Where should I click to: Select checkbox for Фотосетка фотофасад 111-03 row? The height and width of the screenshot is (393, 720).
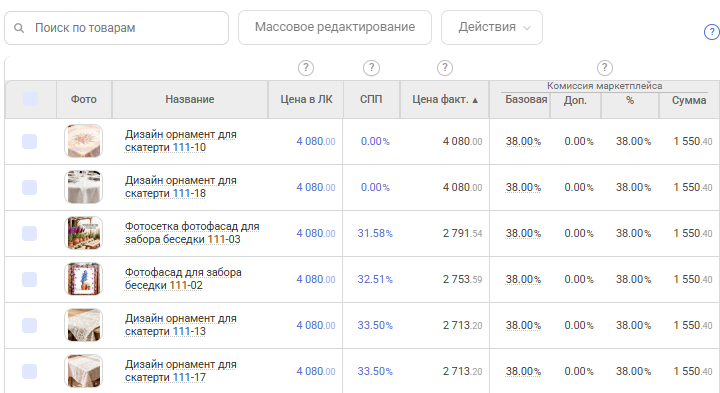pos(29,233)
